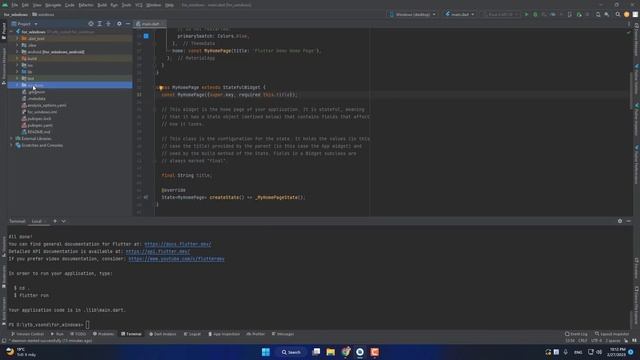Click the terminal prompt input line
This screenshot has width=640, height=360.
(x=87, y=325)
